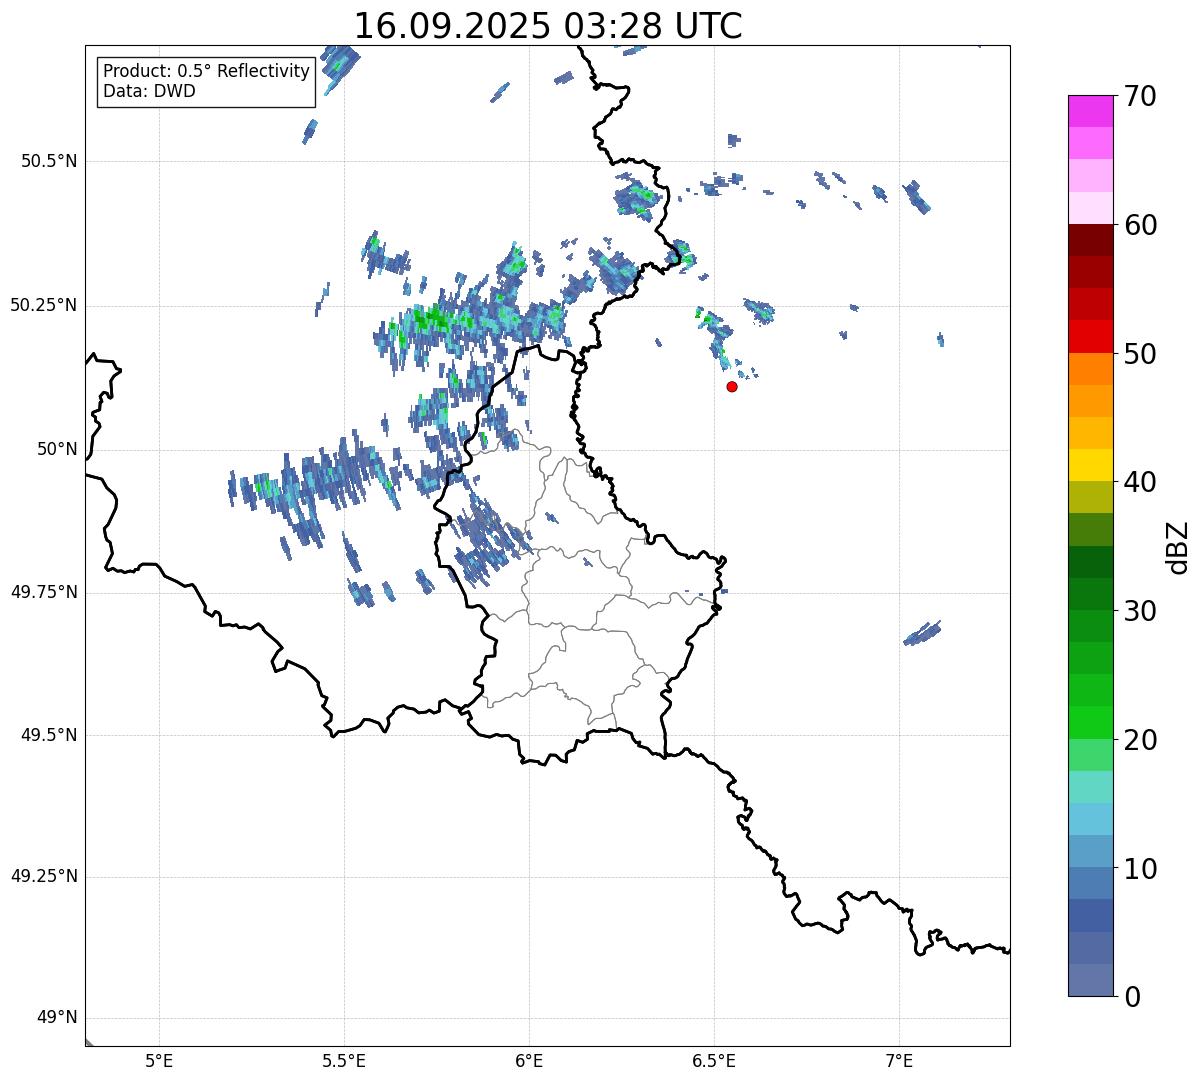The image size is (1202, 1081).
Task: Click the dBZ colorbar axis label
Action: point(1180,547)
